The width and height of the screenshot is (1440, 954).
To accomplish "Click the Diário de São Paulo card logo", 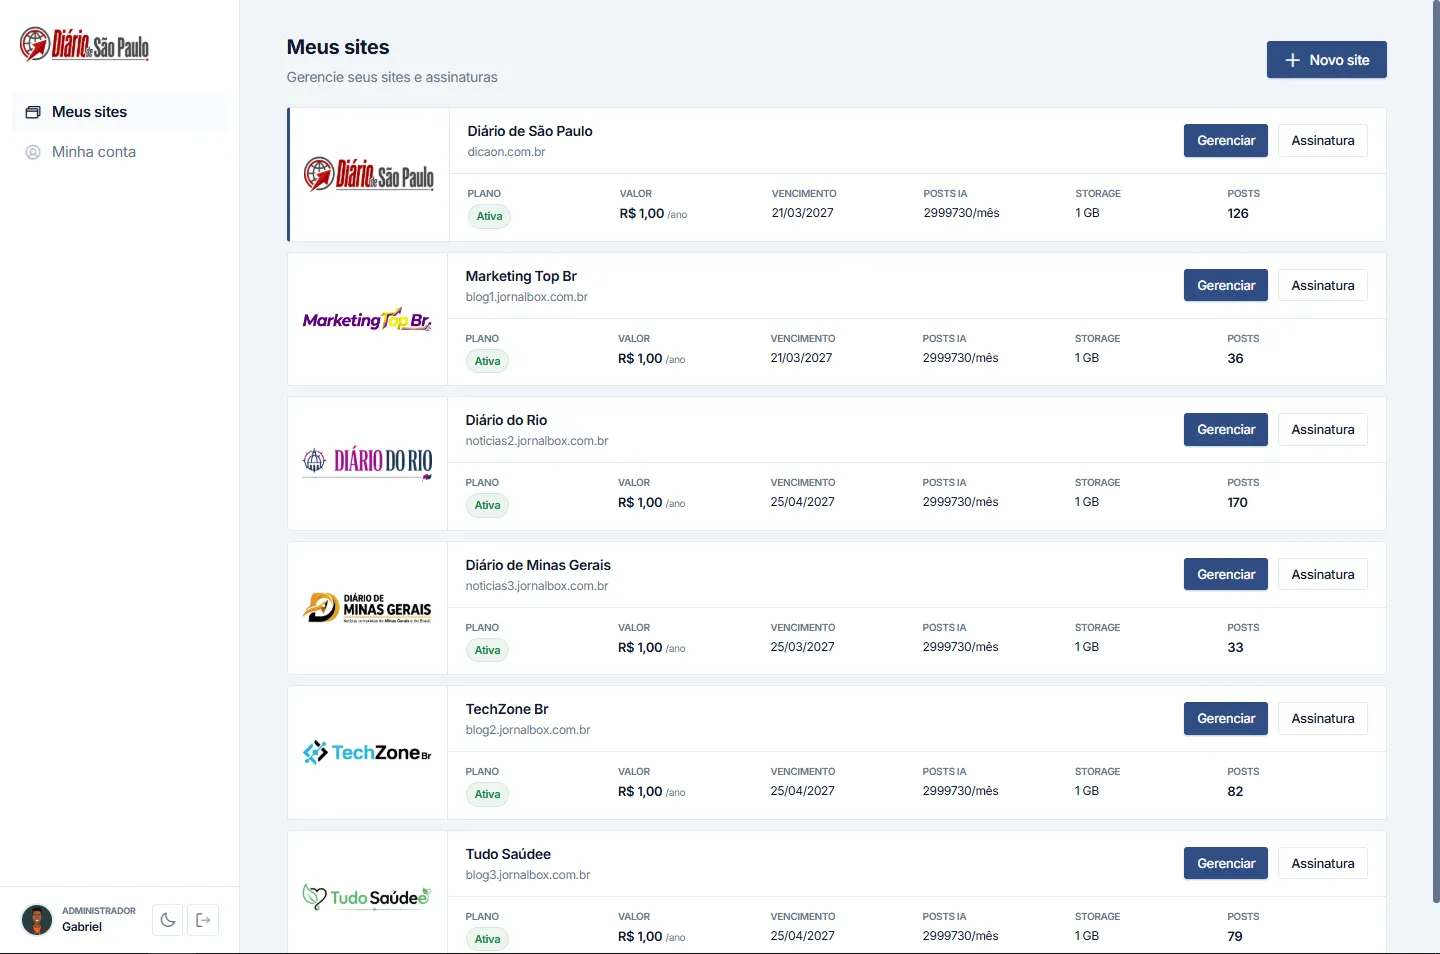I will click(369, 174).
